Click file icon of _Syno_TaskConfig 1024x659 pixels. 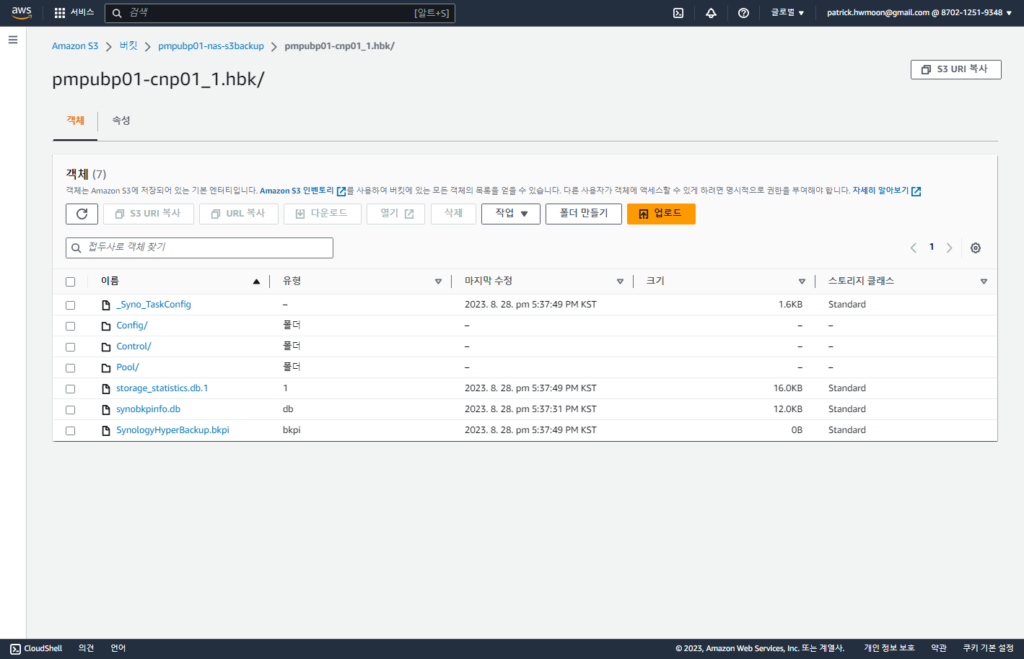[x=106, y=305]
